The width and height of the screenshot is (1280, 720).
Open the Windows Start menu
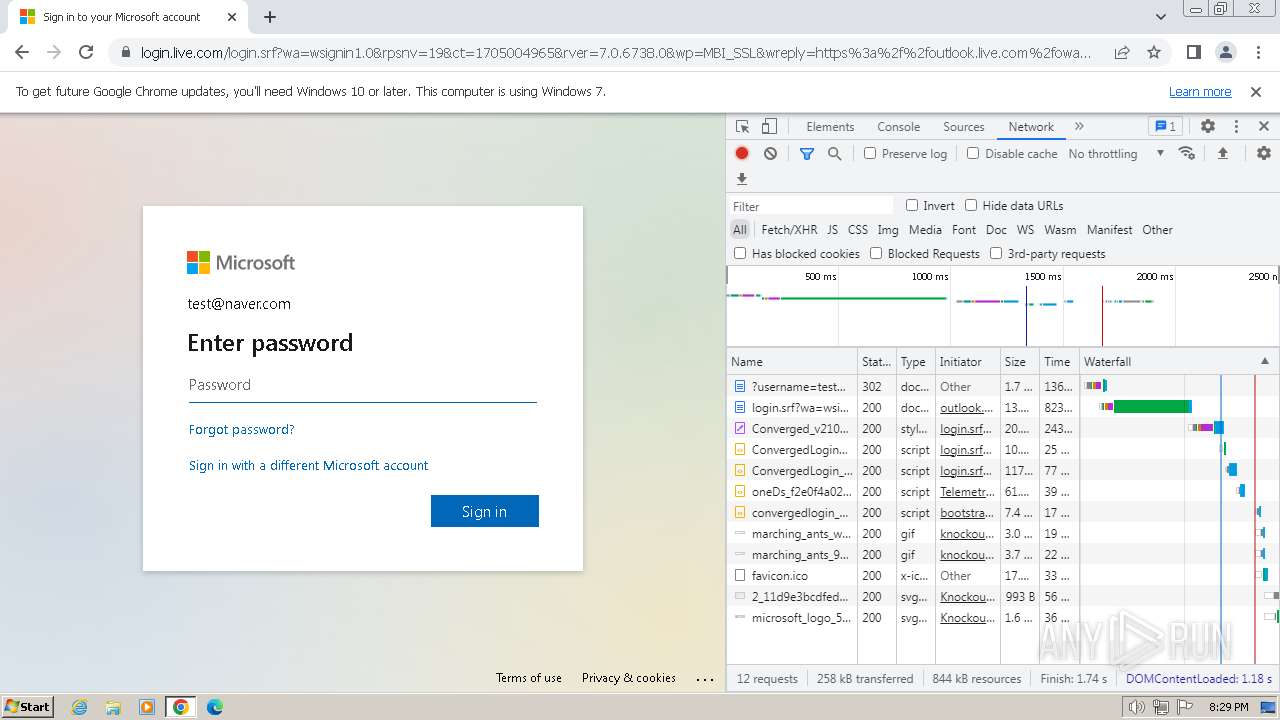(27, 707)
